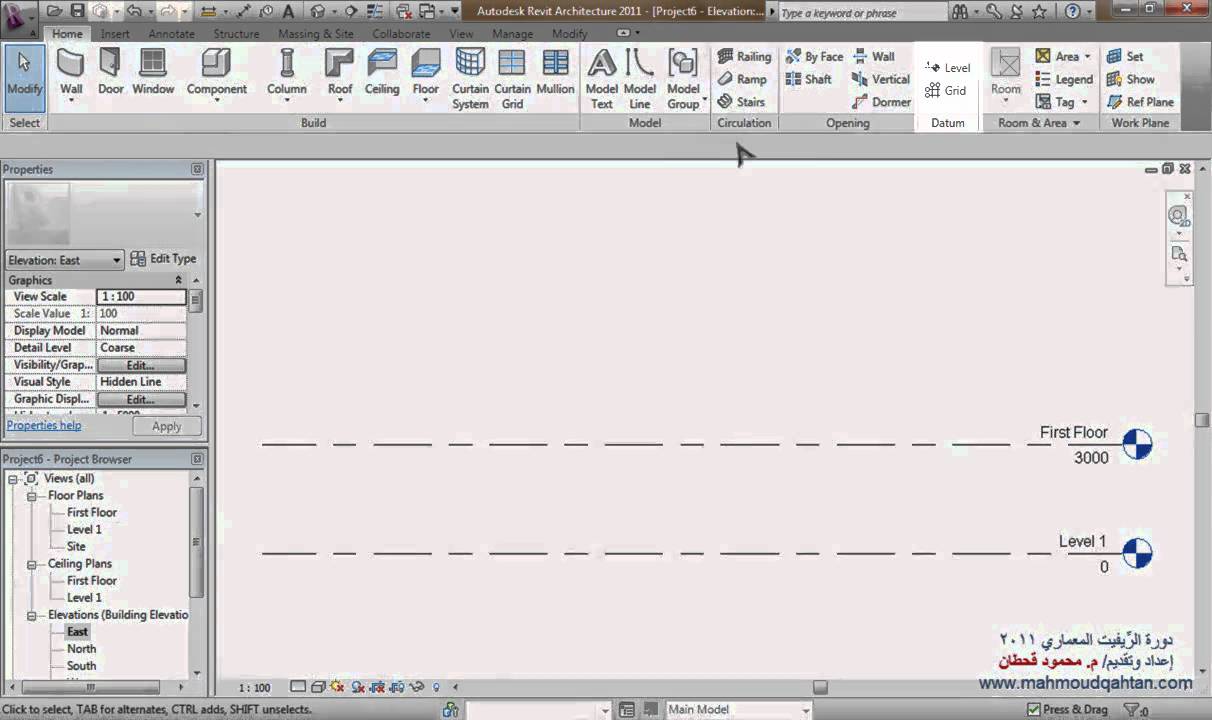Collapse the Ceiling Plans tree node

click(31, 564)
